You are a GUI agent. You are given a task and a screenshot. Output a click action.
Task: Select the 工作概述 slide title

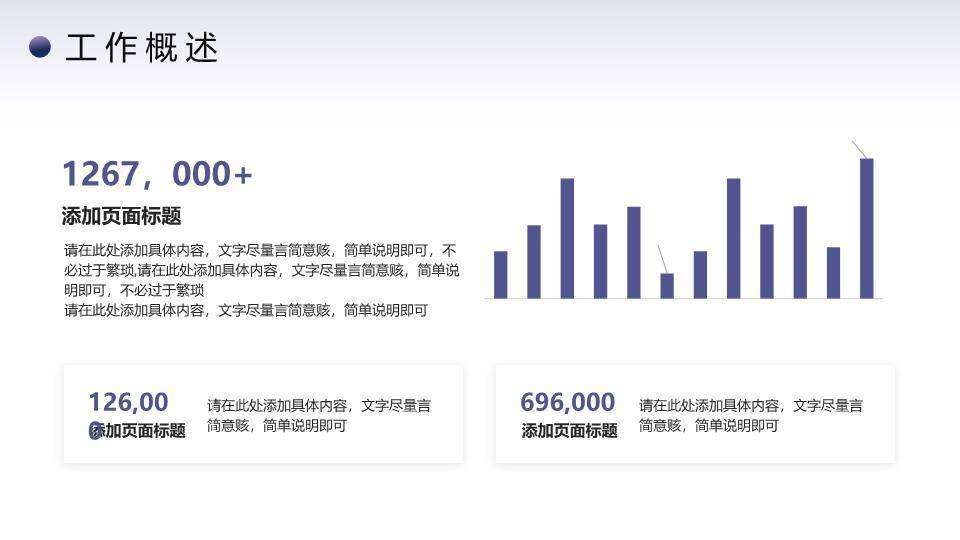coord(141,48)
